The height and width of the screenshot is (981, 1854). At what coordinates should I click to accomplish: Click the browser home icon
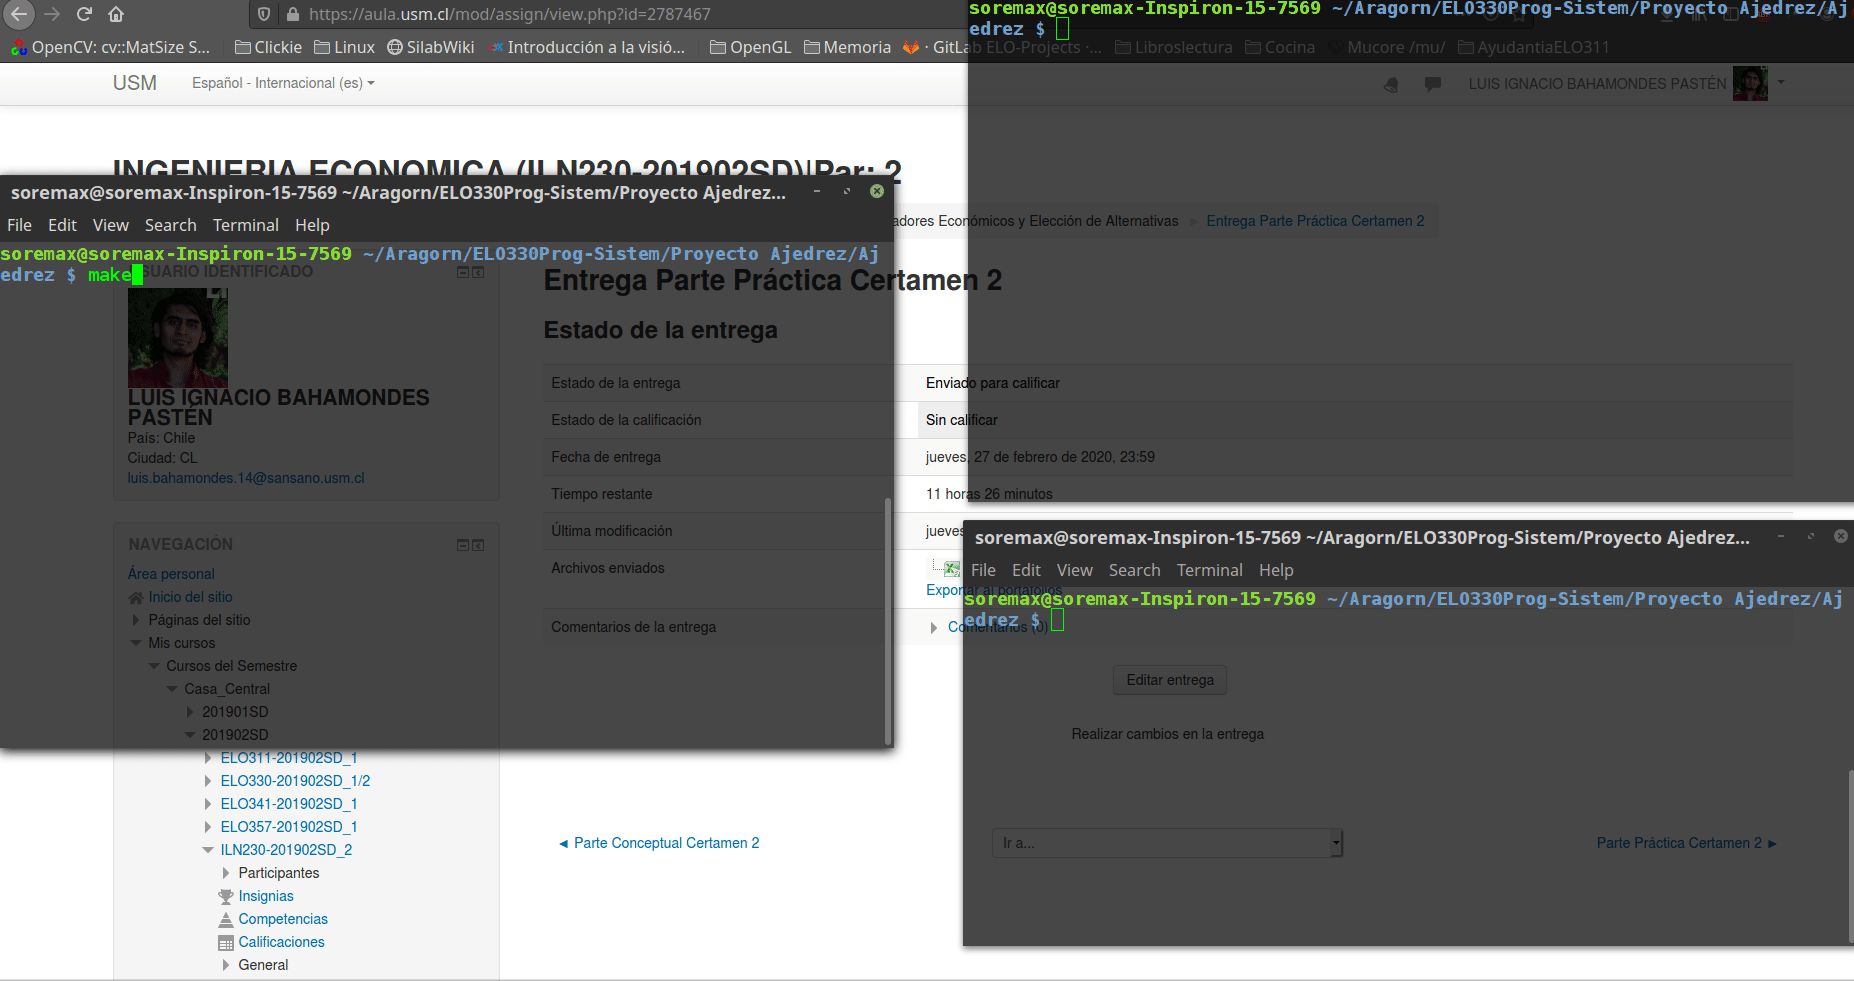coord(116,14)
